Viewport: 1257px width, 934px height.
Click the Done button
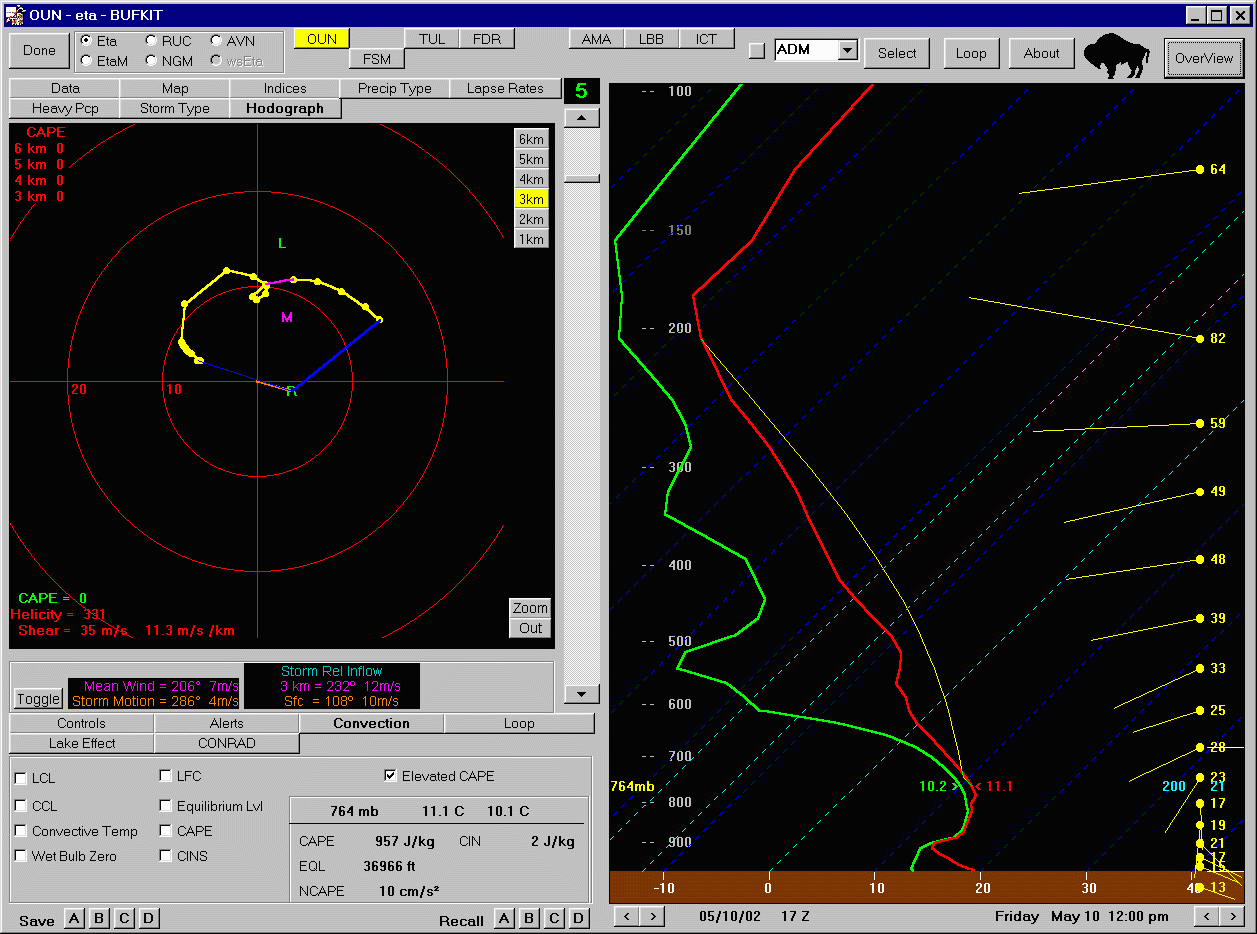click(39, 51)
